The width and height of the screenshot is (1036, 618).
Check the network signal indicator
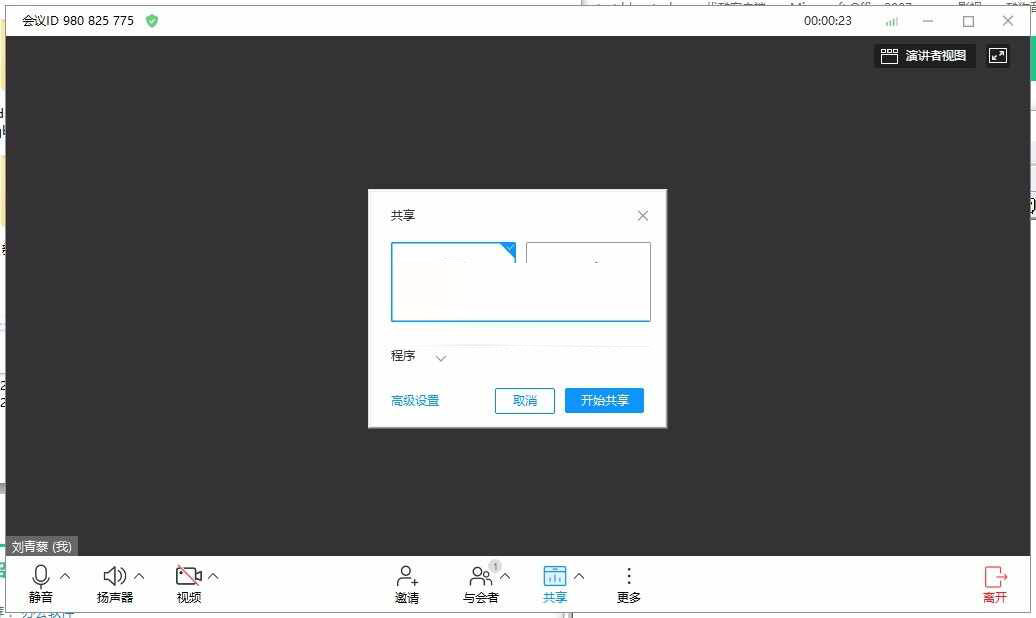[x=891, y=20]
